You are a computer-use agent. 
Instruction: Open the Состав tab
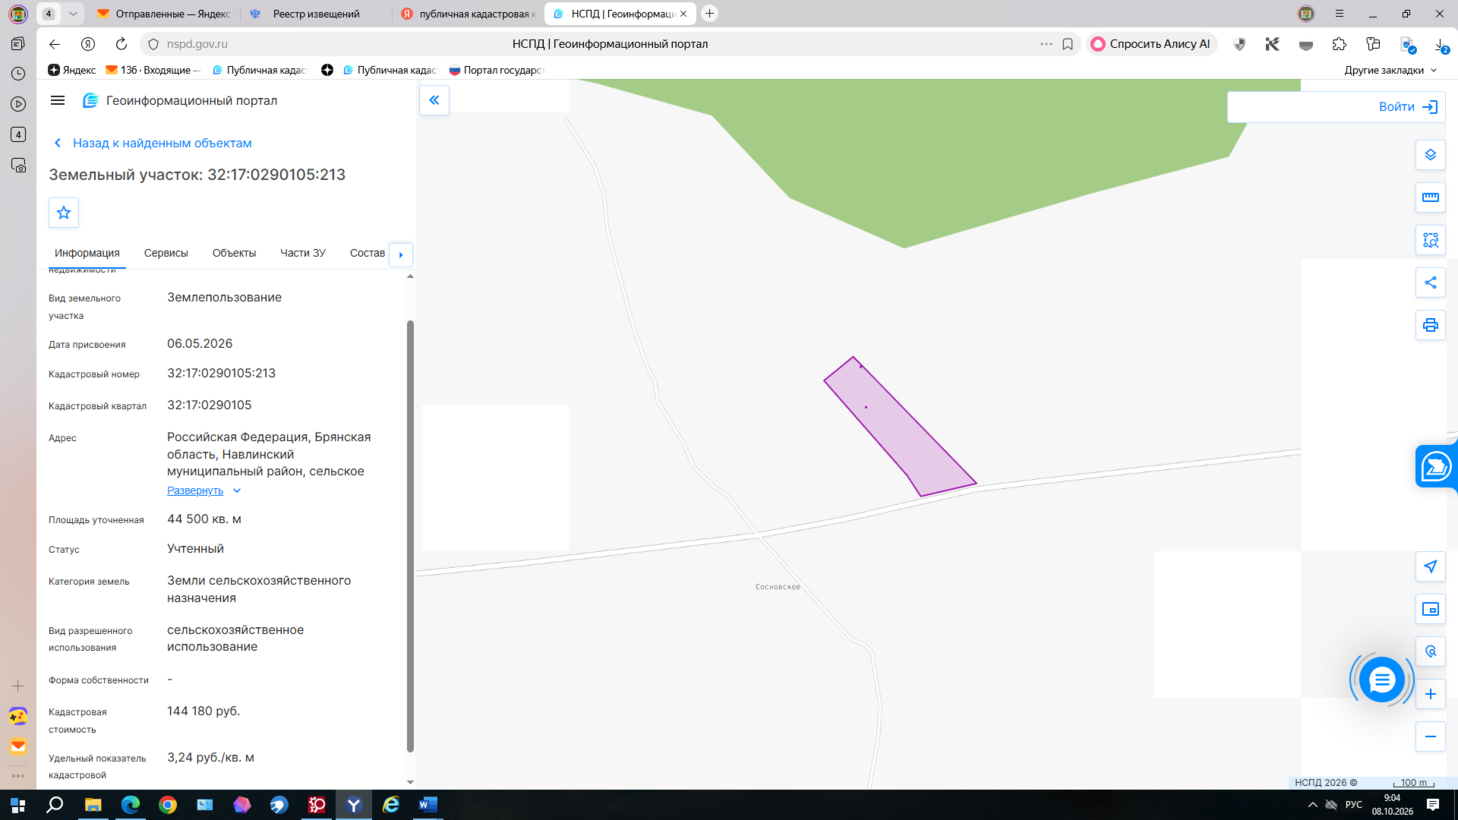(367, 253)
